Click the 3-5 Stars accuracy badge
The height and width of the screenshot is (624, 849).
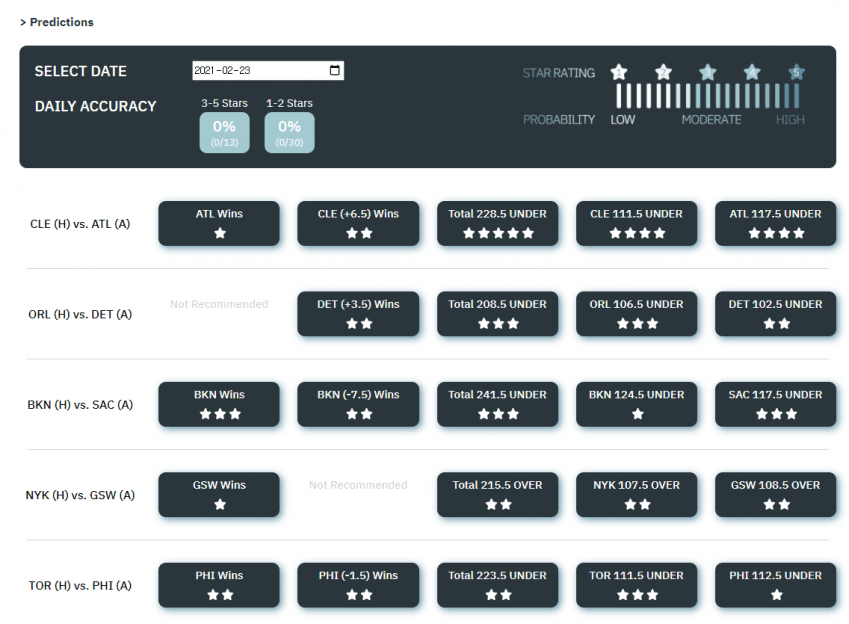(x=224, y=132)
